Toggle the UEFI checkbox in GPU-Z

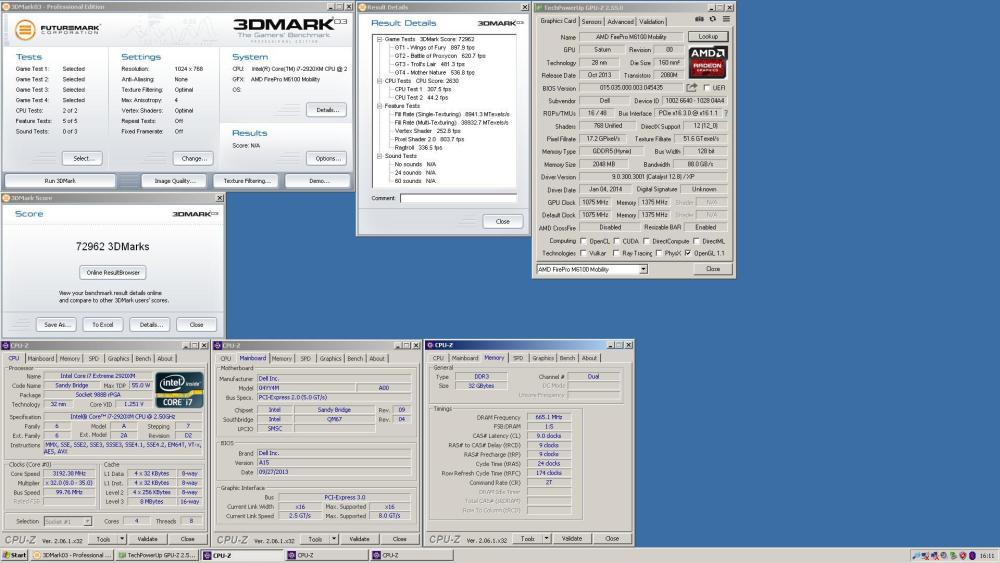[x=706, y=88]
